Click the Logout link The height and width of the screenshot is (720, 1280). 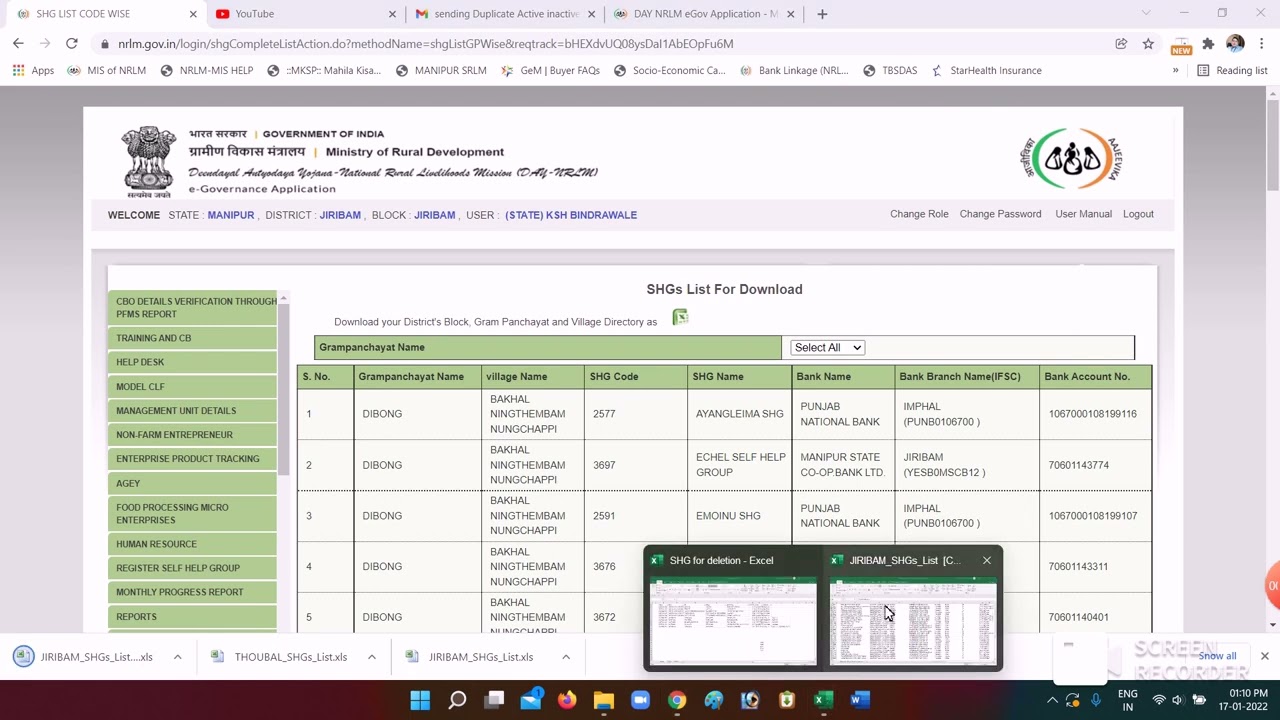[x=1138, y=214]
